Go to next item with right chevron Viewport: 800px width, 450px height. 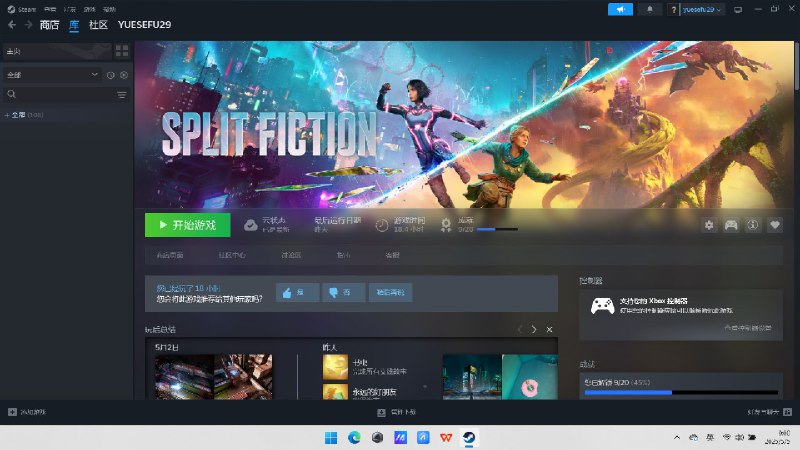pyautogui.click(x=534, y=329)
